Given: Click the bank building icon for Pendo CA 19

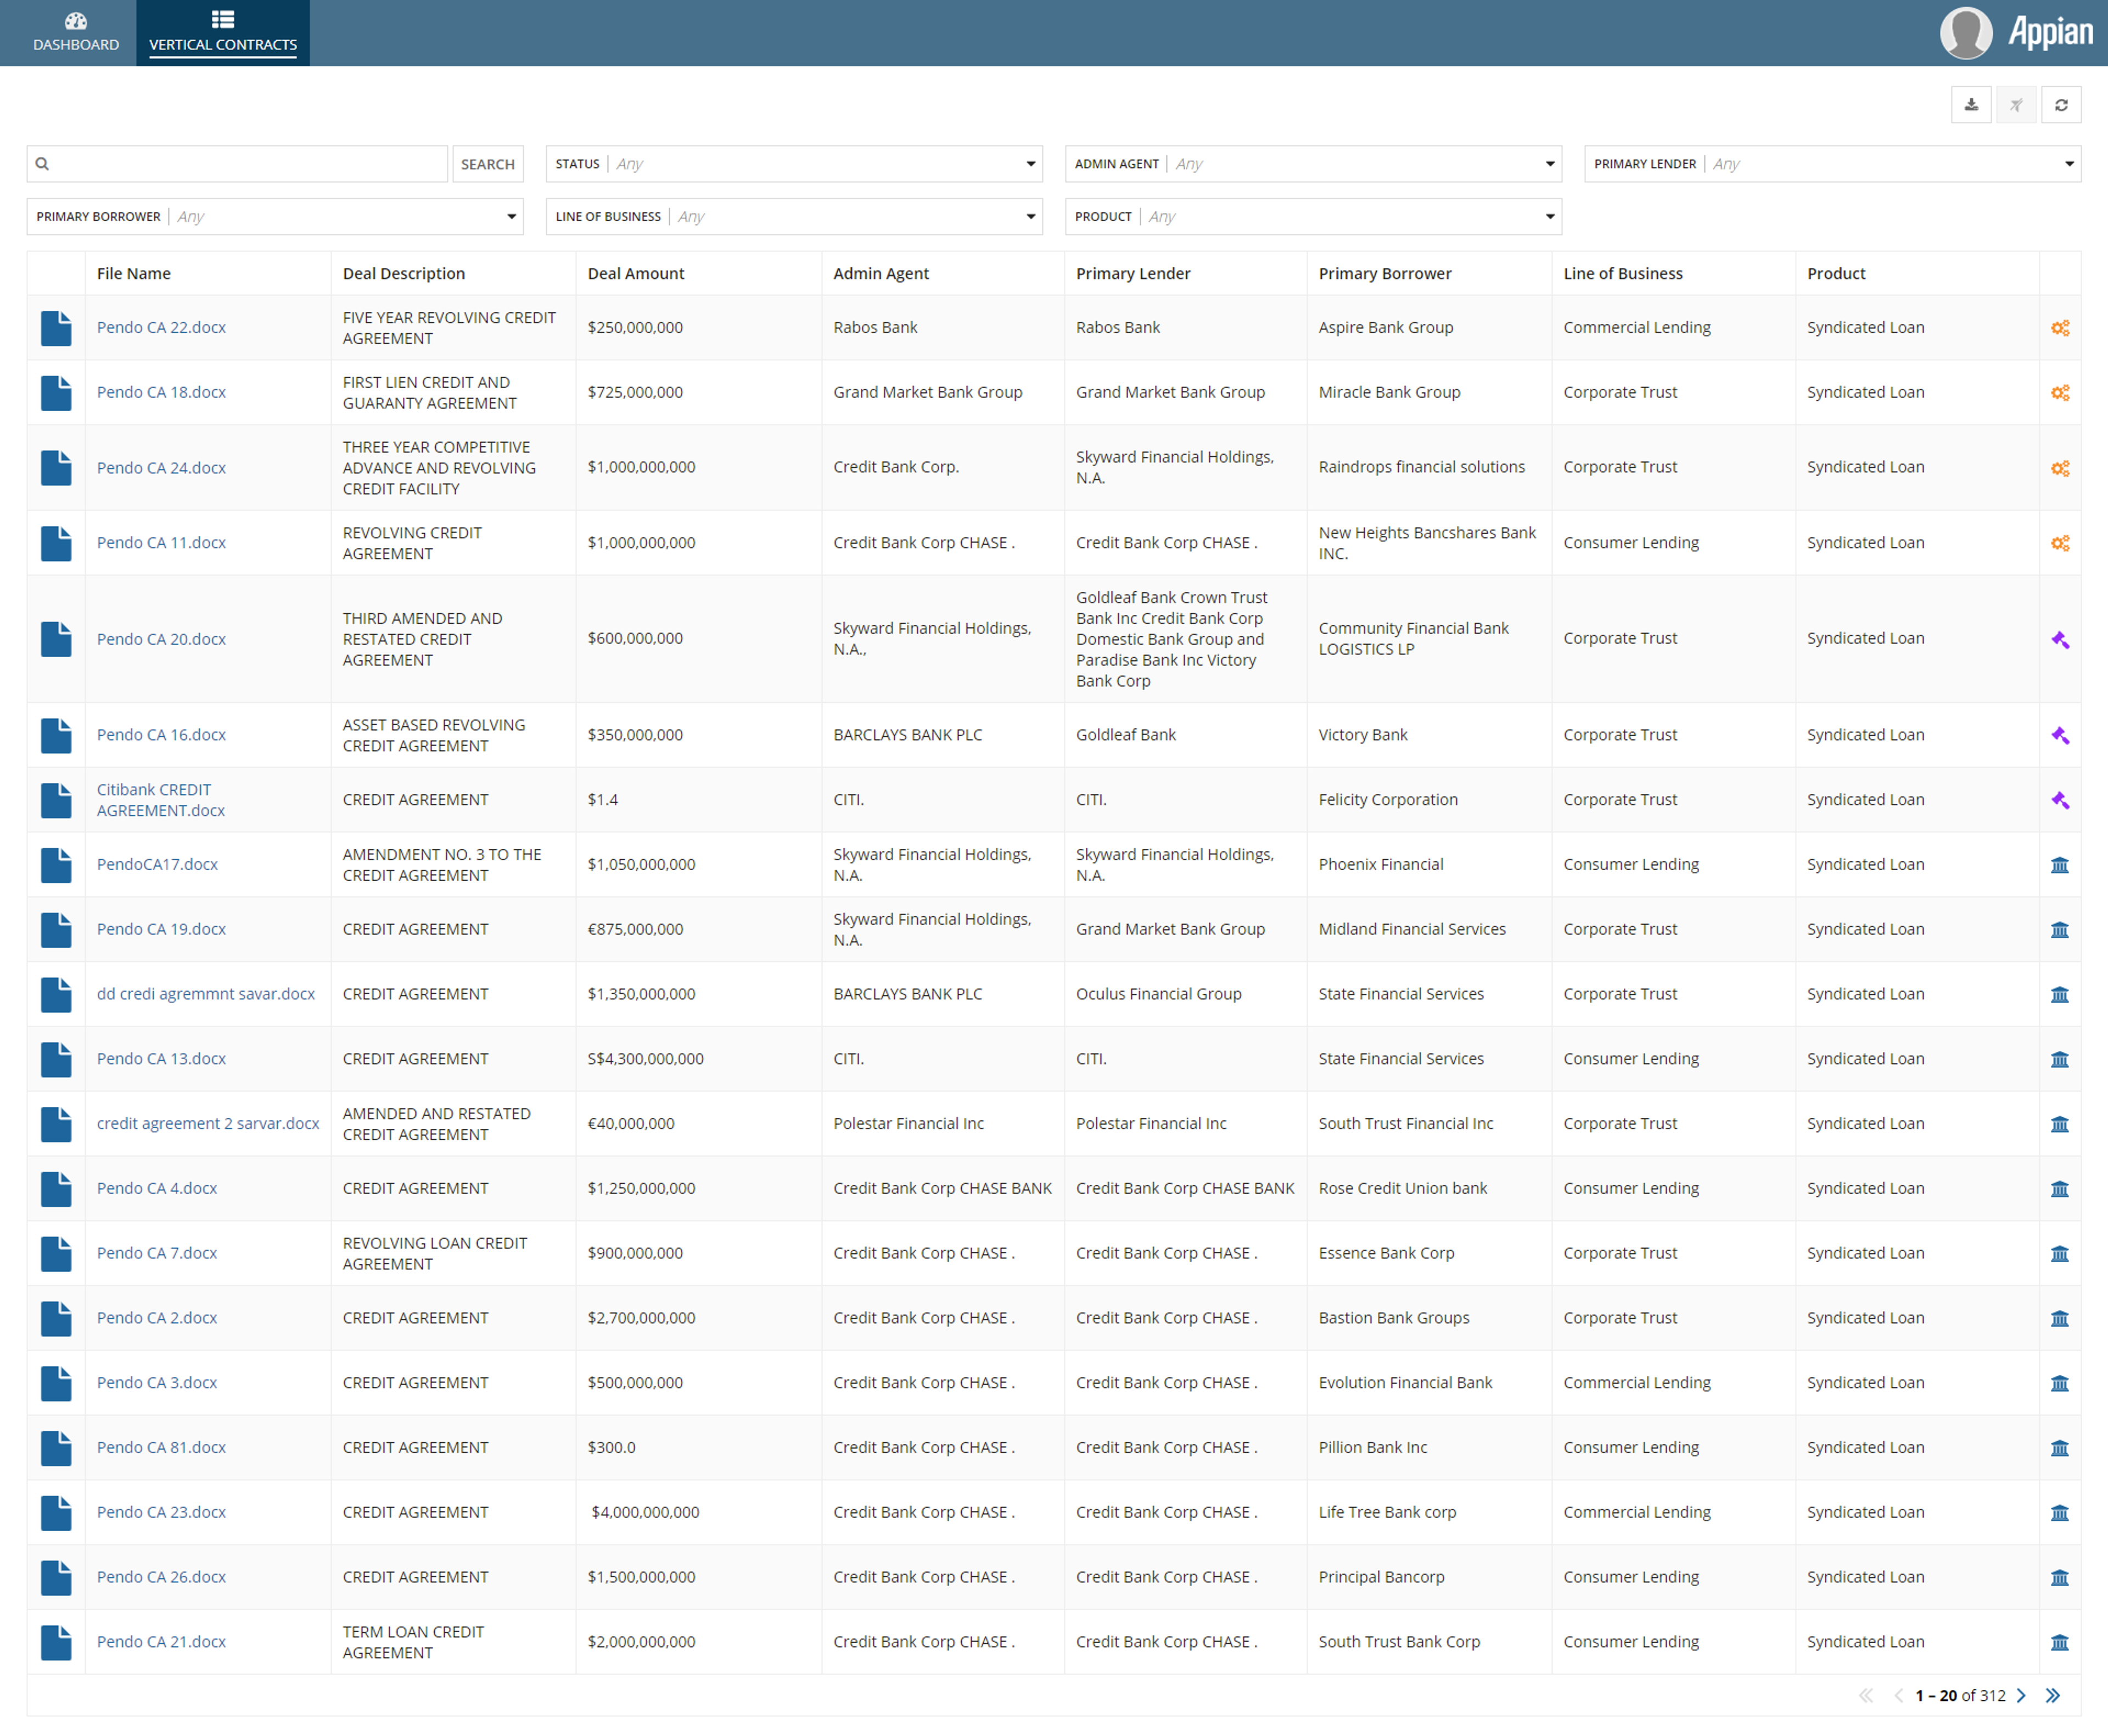Looking at the screenshot, I should click(x=2060, y=930).
